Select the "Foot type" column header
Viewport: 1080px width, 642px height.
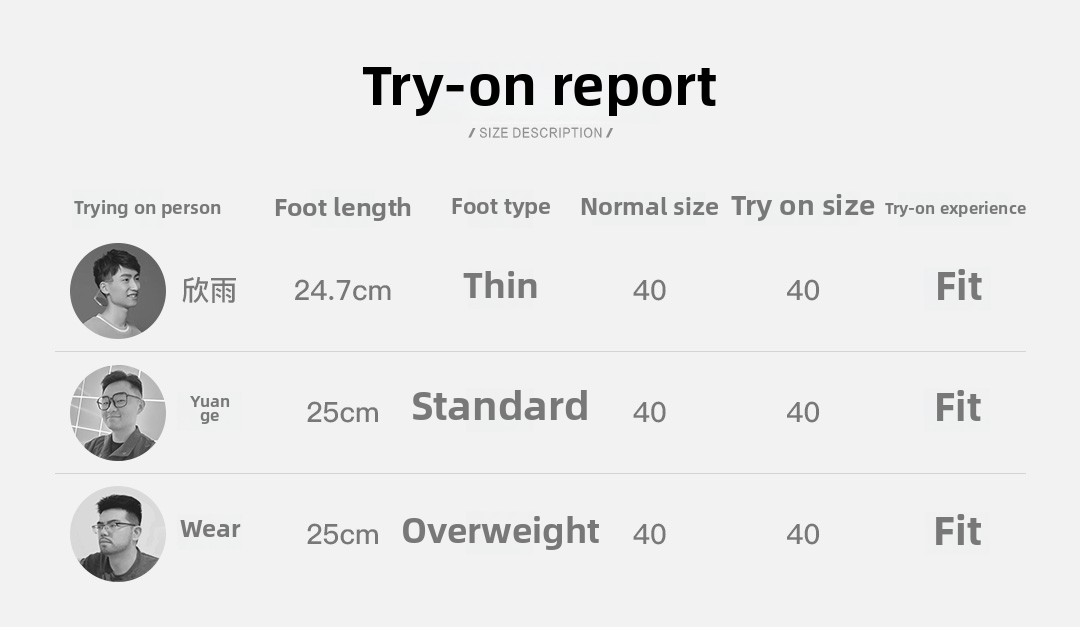point(500,207)
